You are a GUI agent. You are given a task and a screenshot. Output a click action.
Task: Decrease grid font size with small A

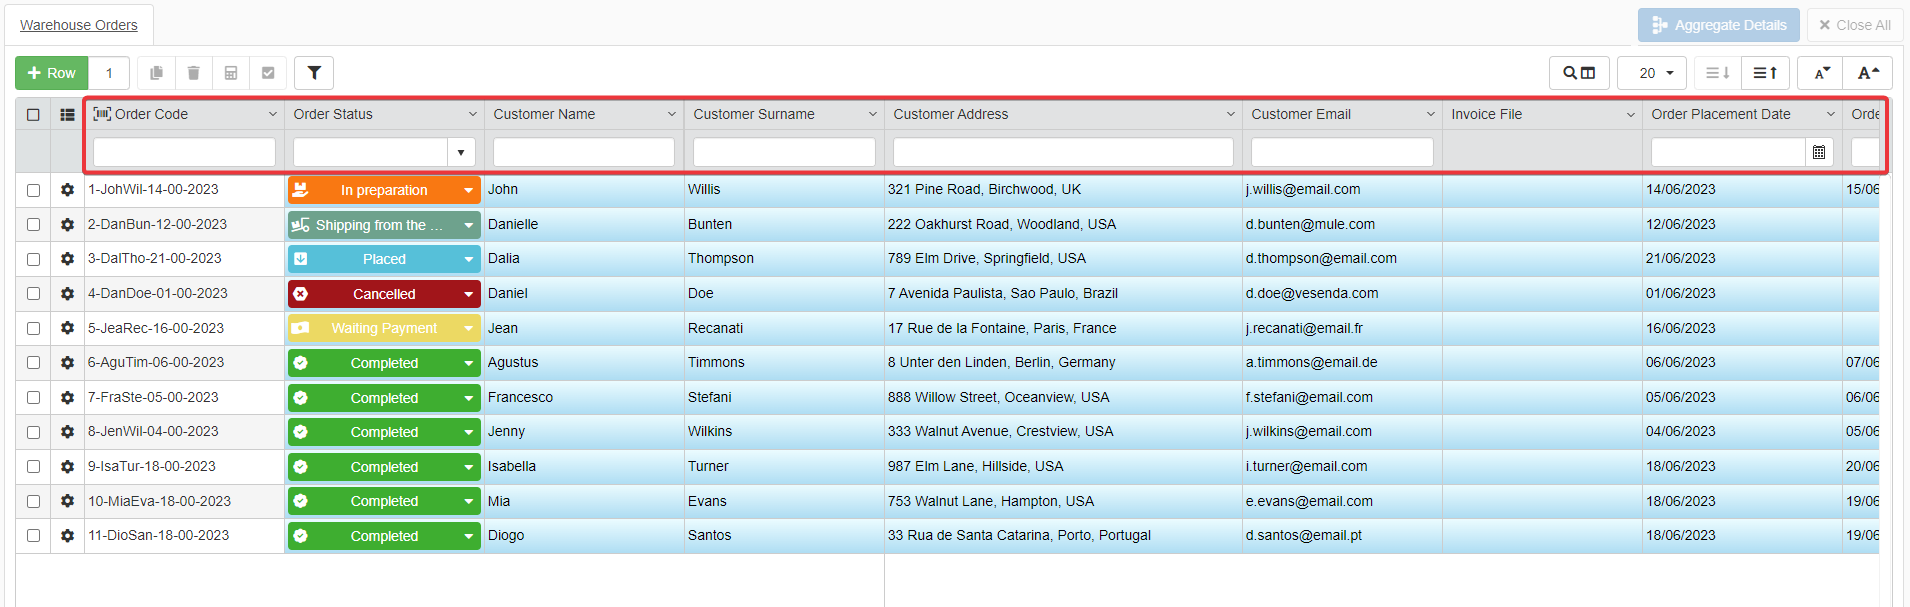click(1821, 73)
